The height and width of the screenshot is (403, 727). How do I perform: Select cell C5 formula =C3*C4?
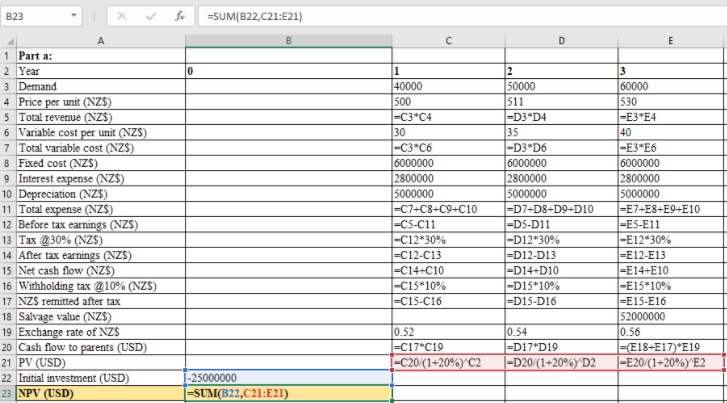click(446, 116)
